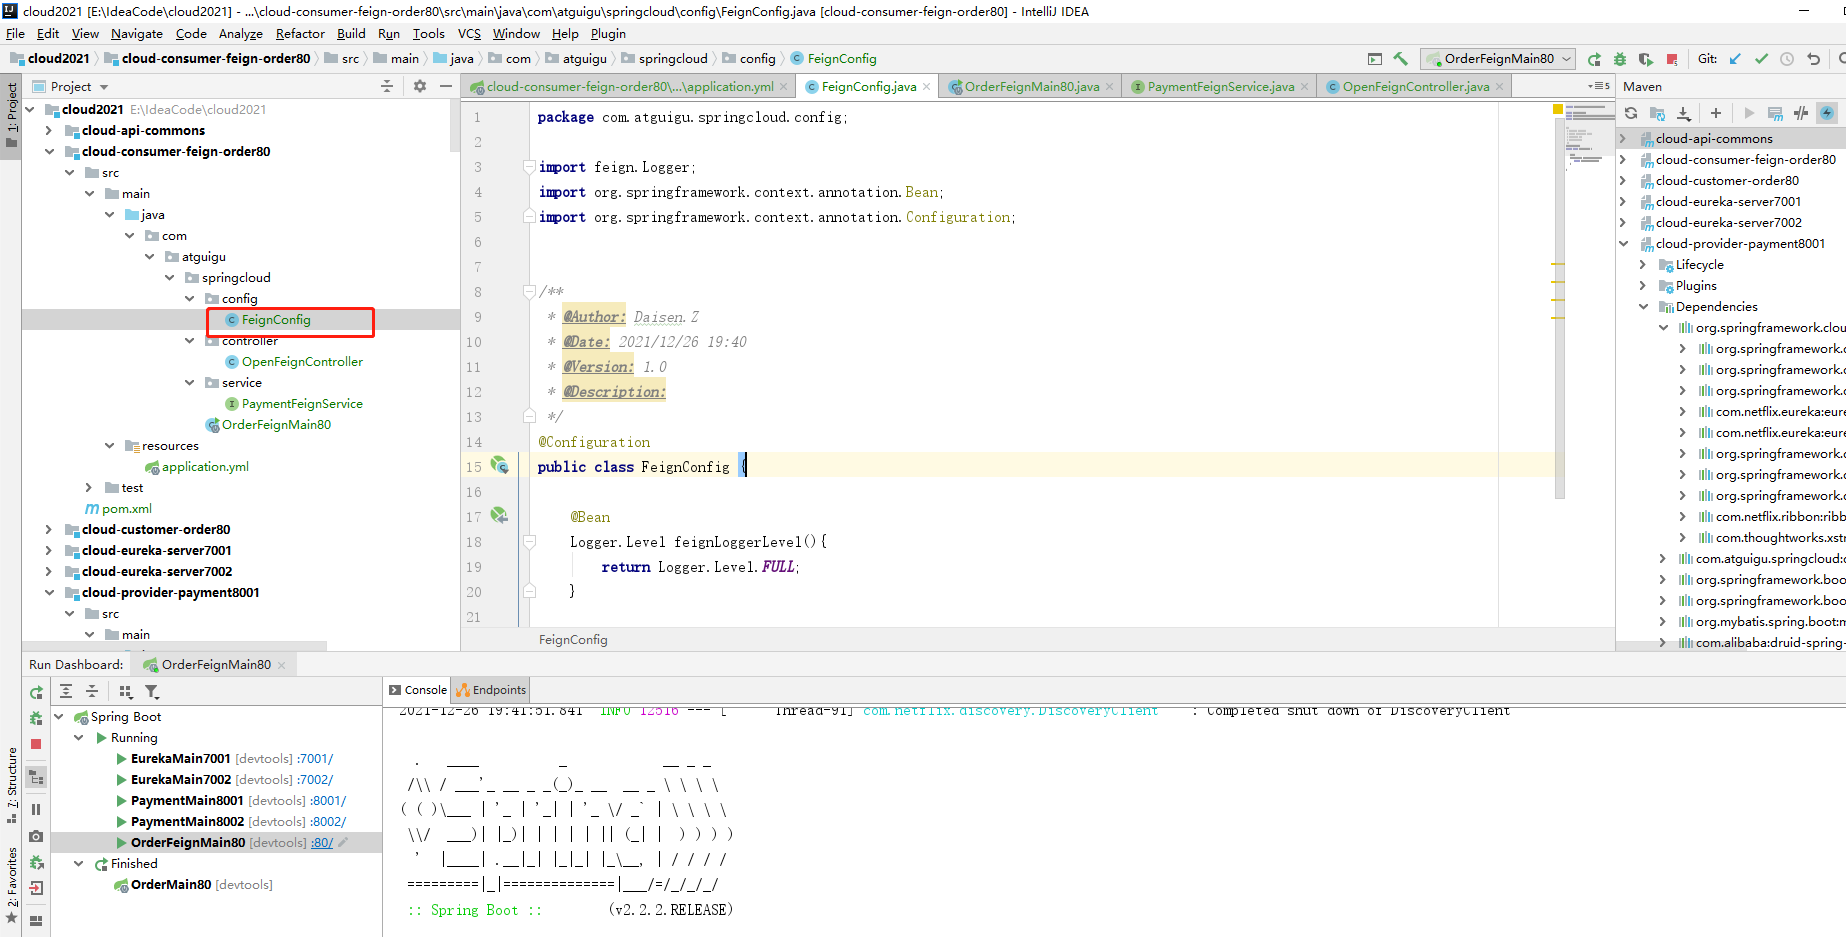Click the Git Show History clock icon
The width and height of the screenshot is (1846, 937).
coord(1787,59)
